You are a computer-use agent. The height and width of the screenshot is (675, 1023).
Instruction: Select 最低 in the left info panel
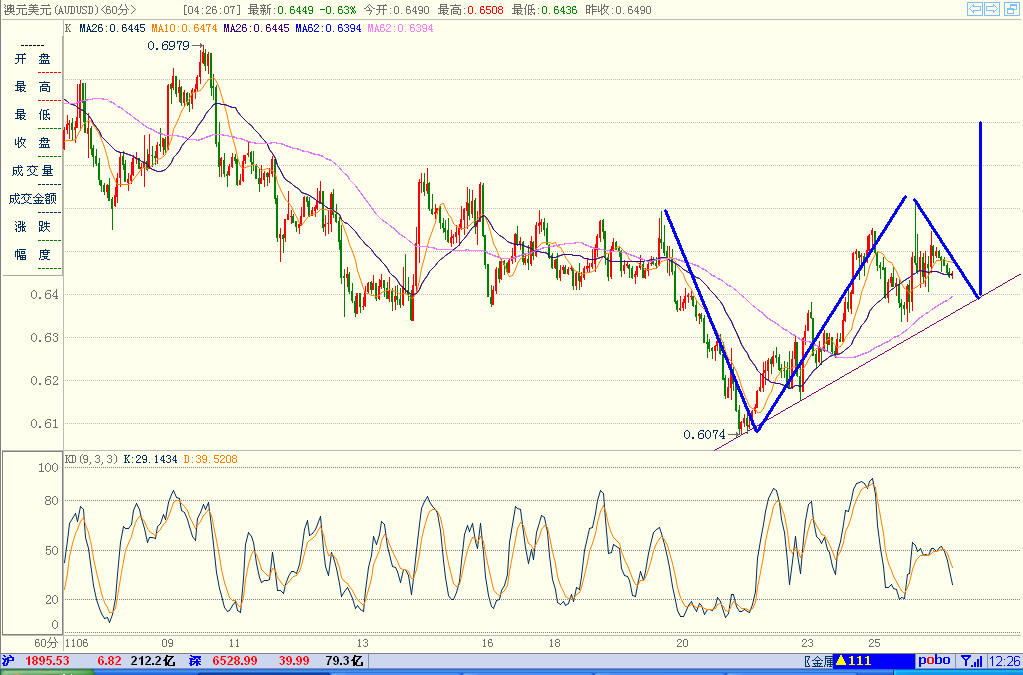pyautogui.click(x=33, y=115)
